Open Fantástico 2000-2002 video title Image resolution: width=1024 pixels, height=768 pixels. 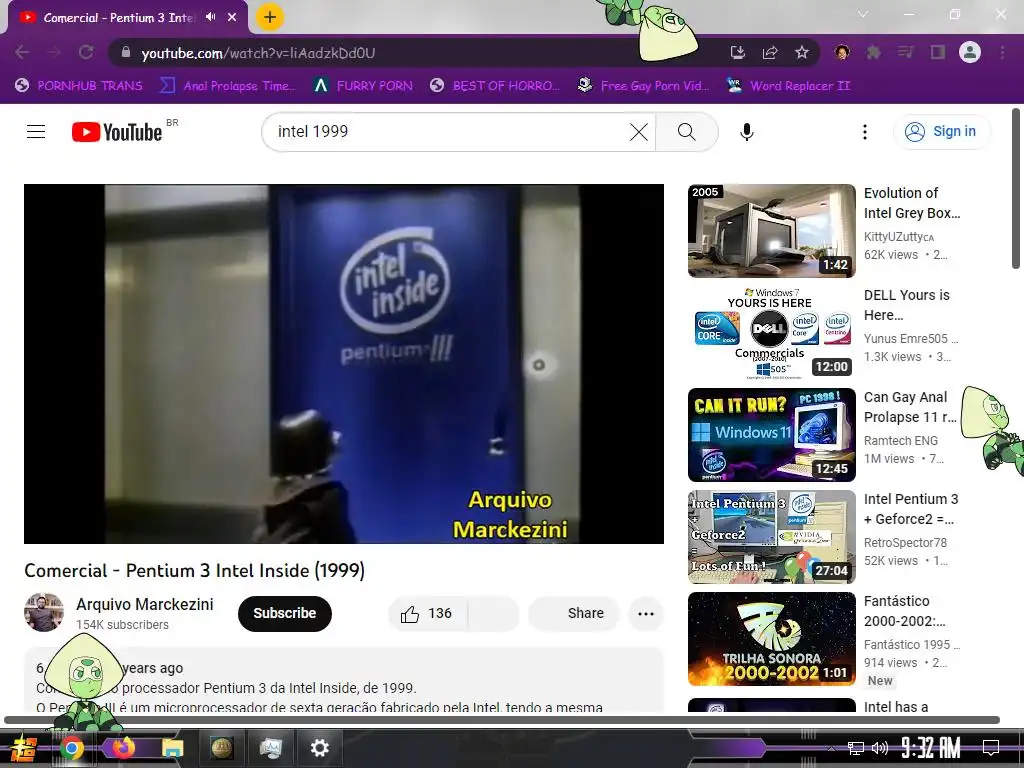pos(904,611)
